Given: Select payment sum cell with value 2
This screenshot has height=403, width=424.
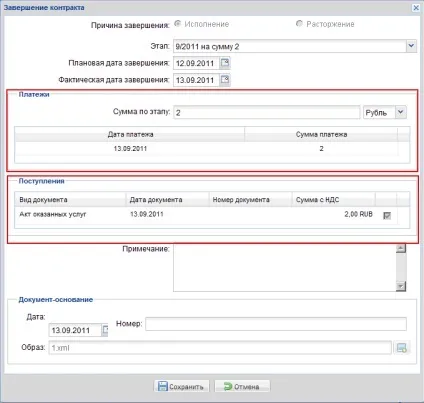Looking at the screenshot, I should tap(321, 149).
